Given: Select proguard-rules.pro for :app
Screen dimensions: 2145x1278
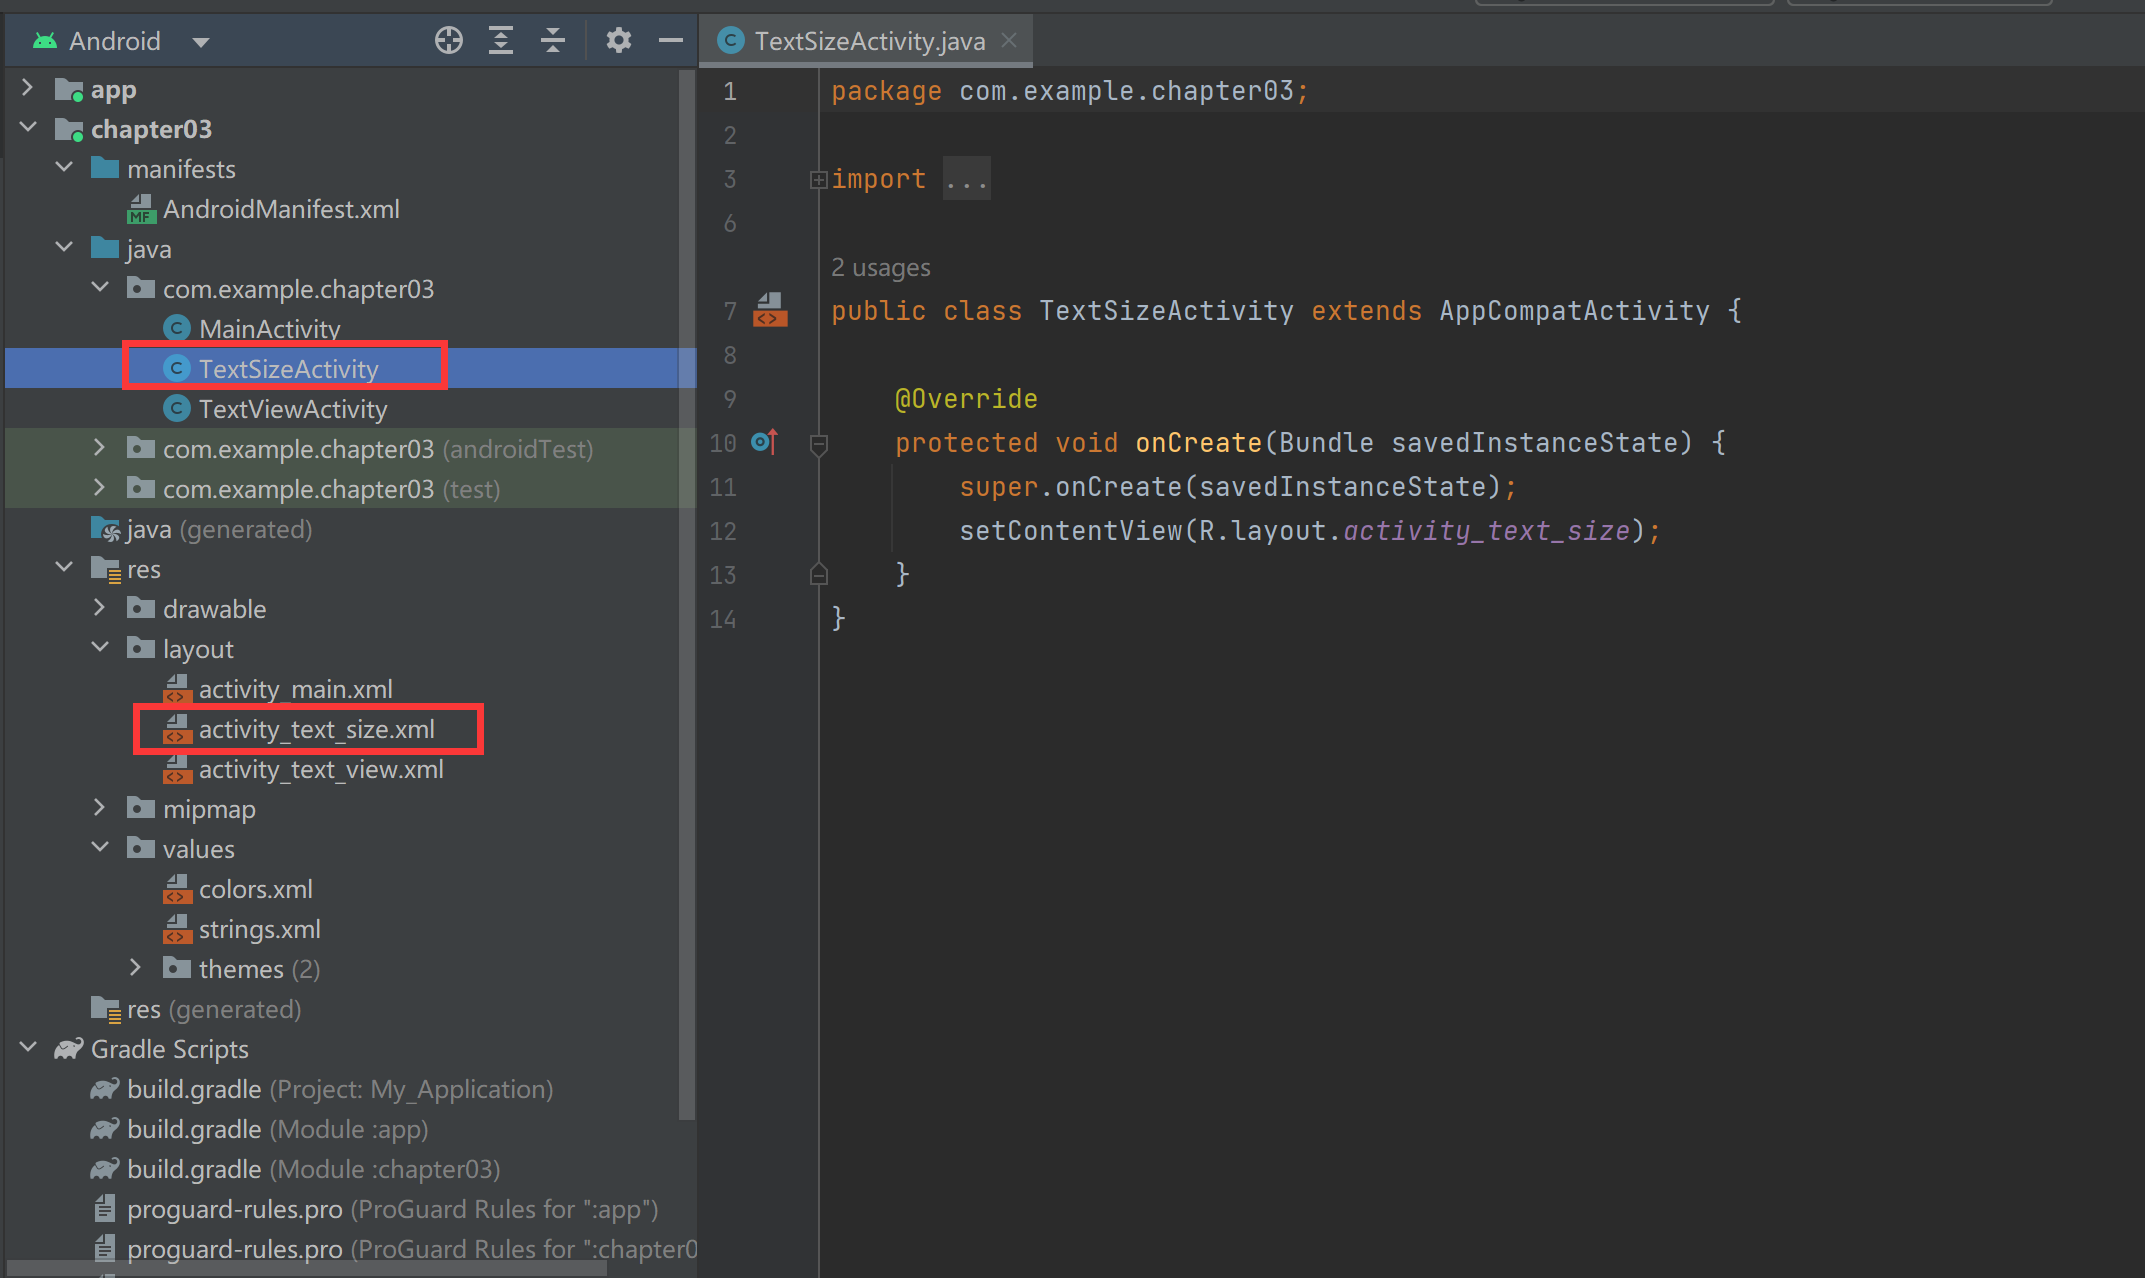Looking at the screenshot, I should pyautogui.click(x=392, y=1209).
